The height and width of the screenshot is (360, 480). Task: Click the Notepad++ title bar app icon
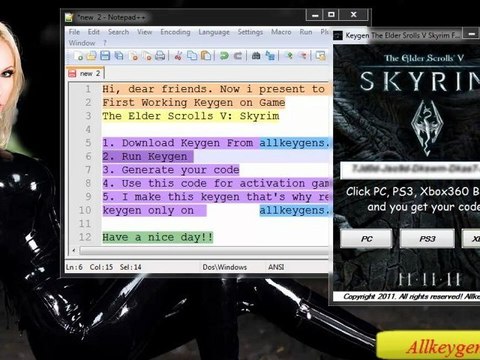[x=69, y=17]
